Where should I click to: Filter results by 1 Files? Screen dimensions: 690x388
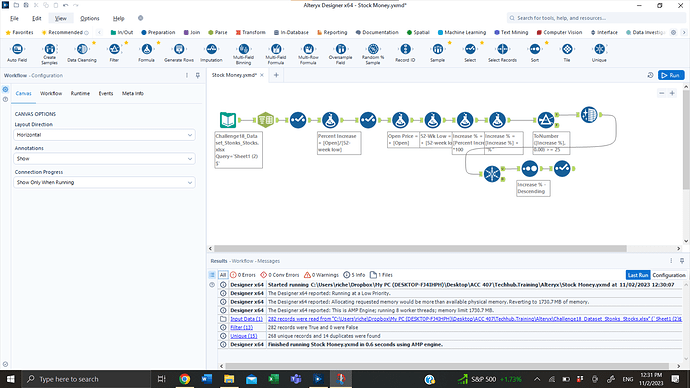pos(382,275)
